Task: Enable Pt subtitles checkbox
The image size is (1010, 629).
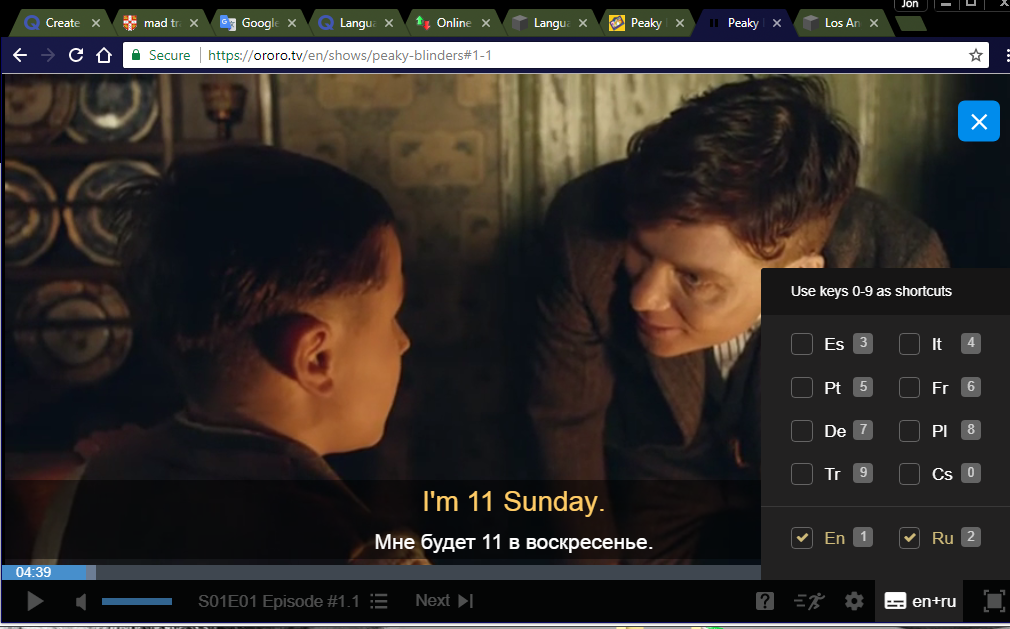Action: tap(802, 388)
